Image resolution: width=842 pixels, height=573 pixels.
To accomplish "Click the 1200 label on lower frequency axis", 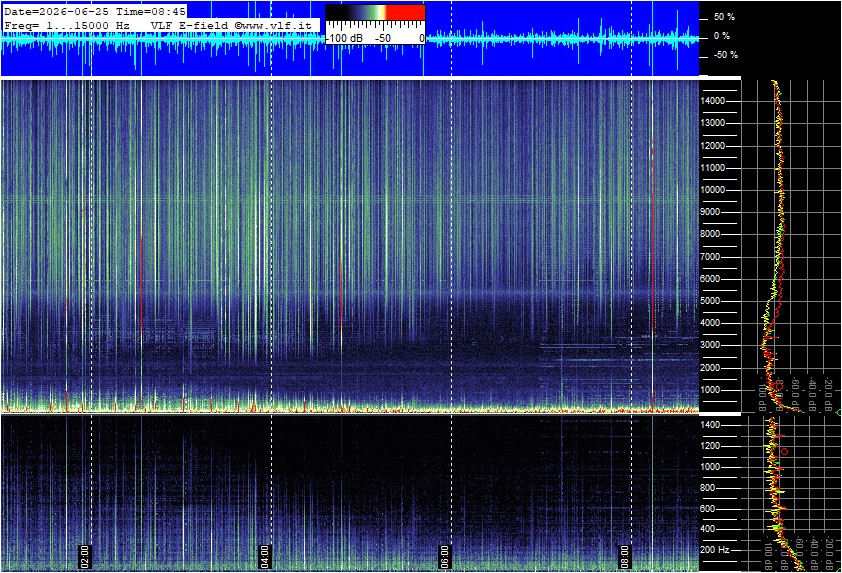I will (710, 446).
